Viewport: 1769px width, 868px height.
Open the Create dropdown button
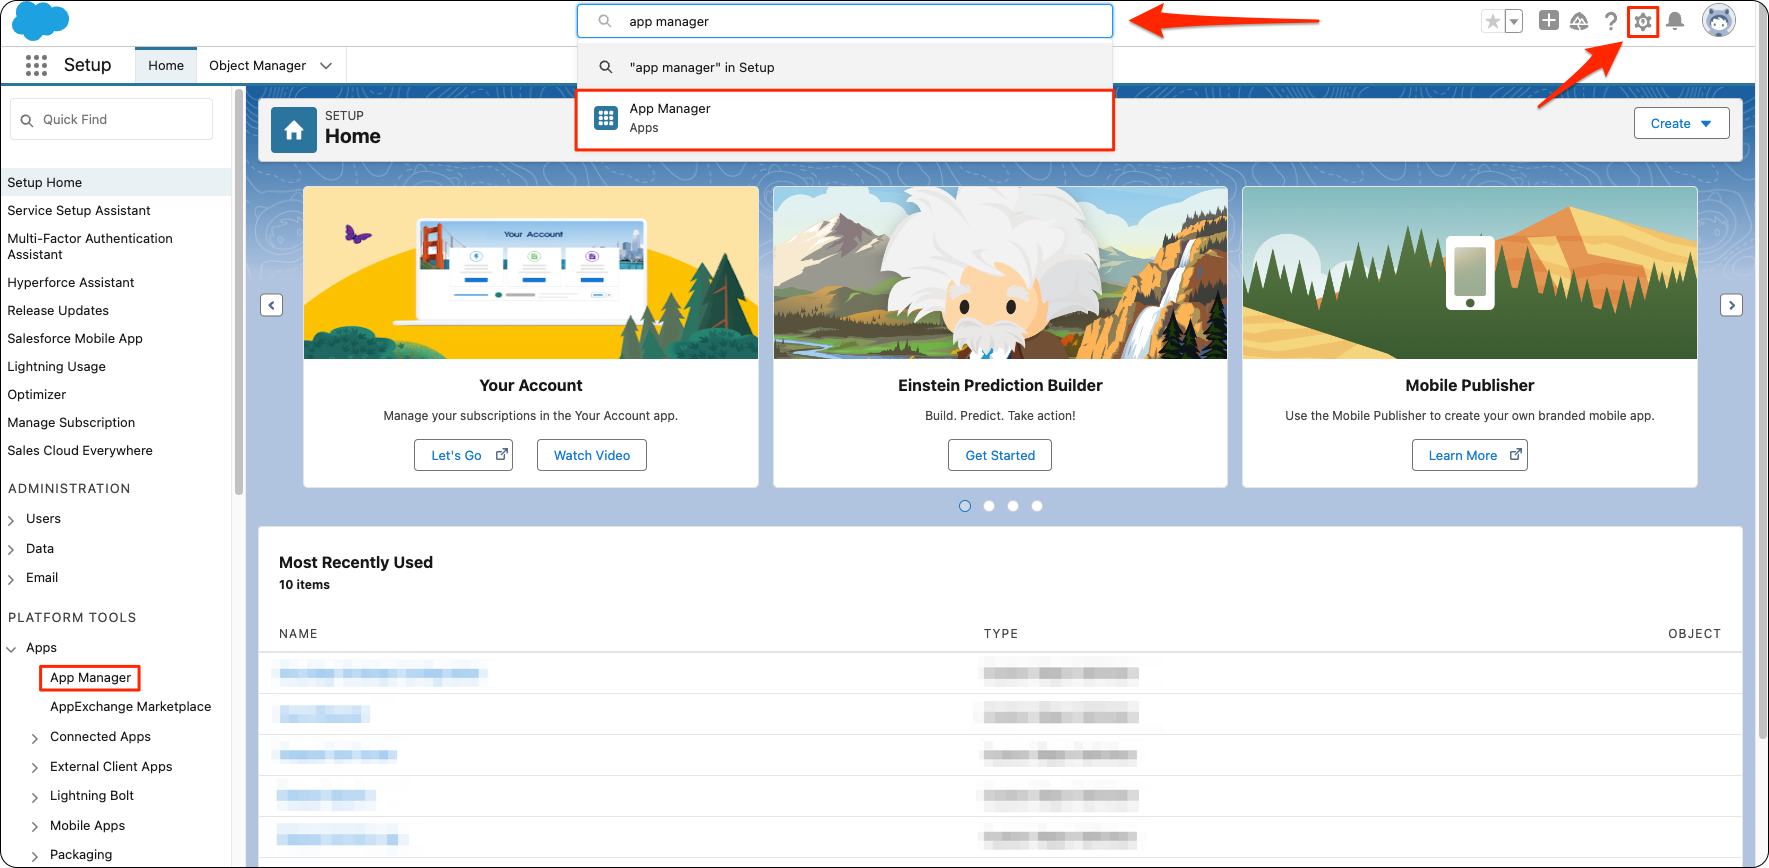[1681, 123]
